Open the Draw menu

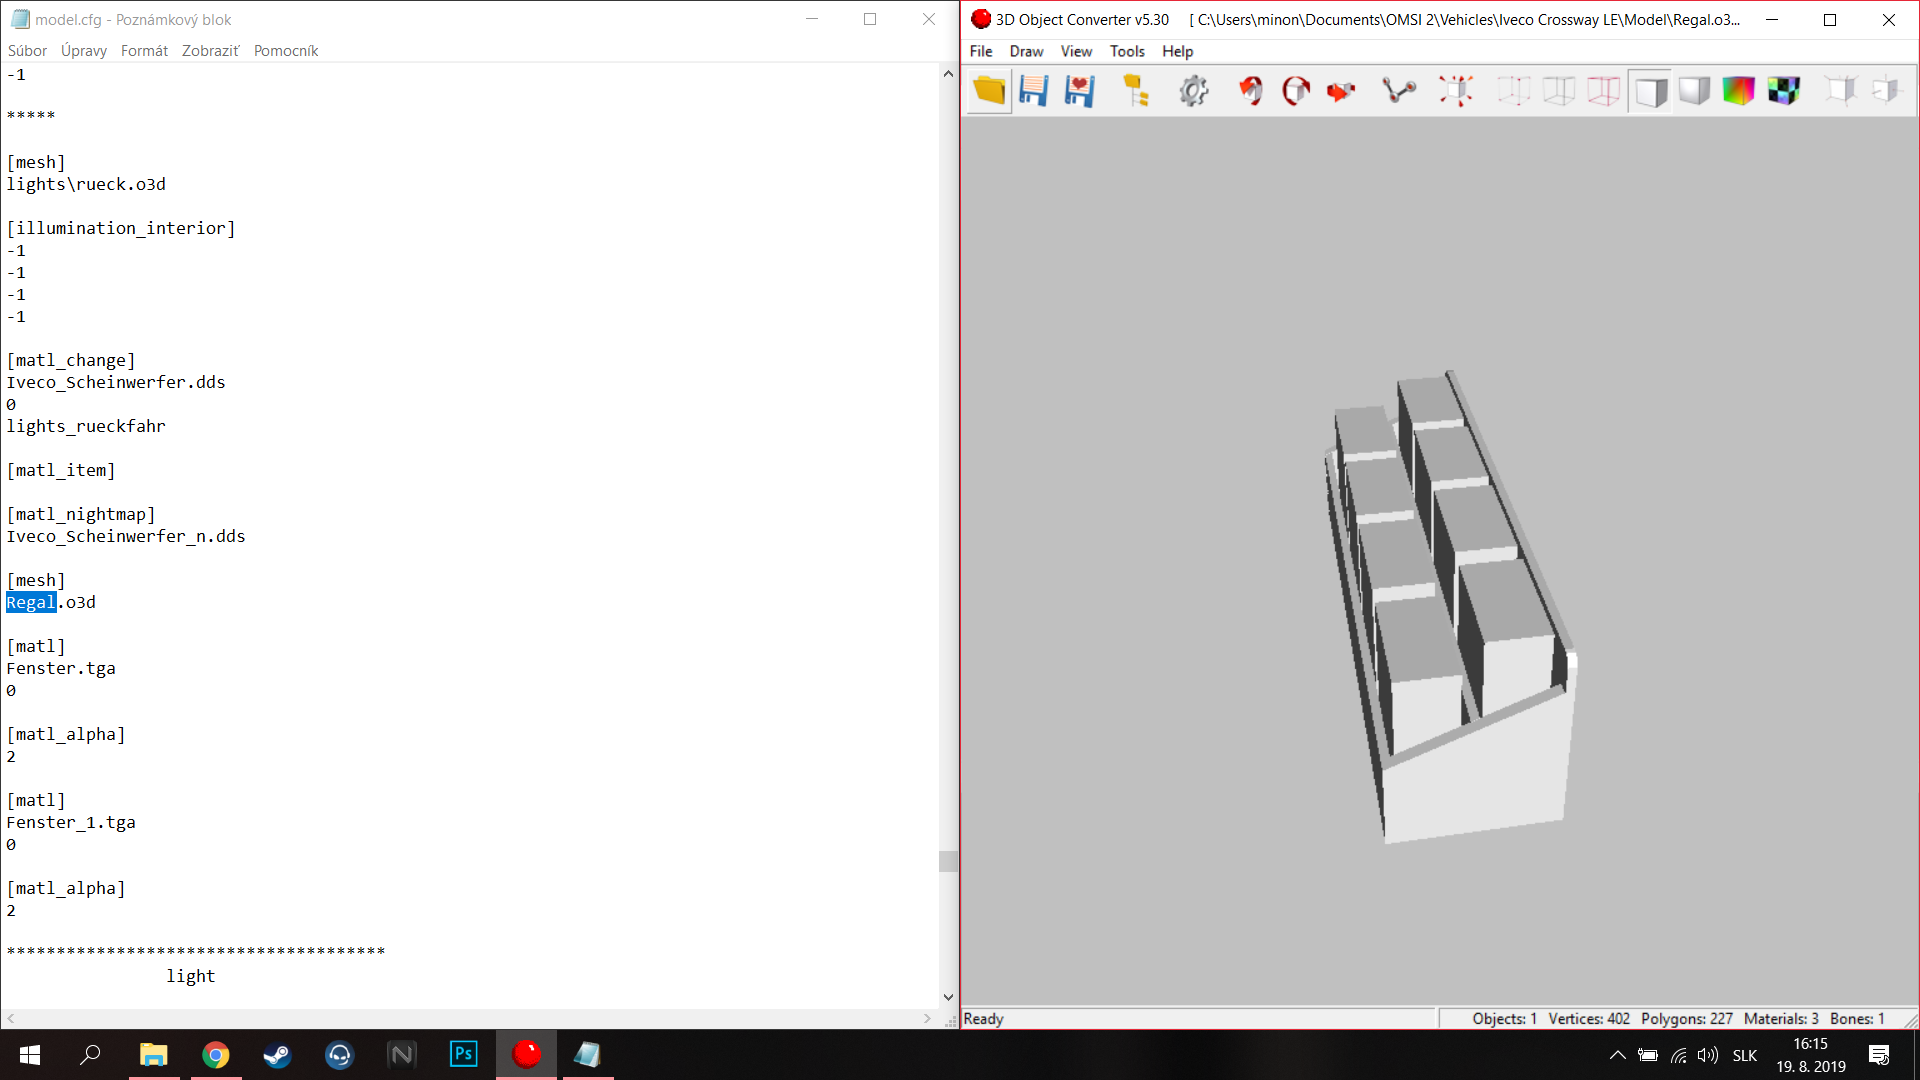click(1026, 51)
